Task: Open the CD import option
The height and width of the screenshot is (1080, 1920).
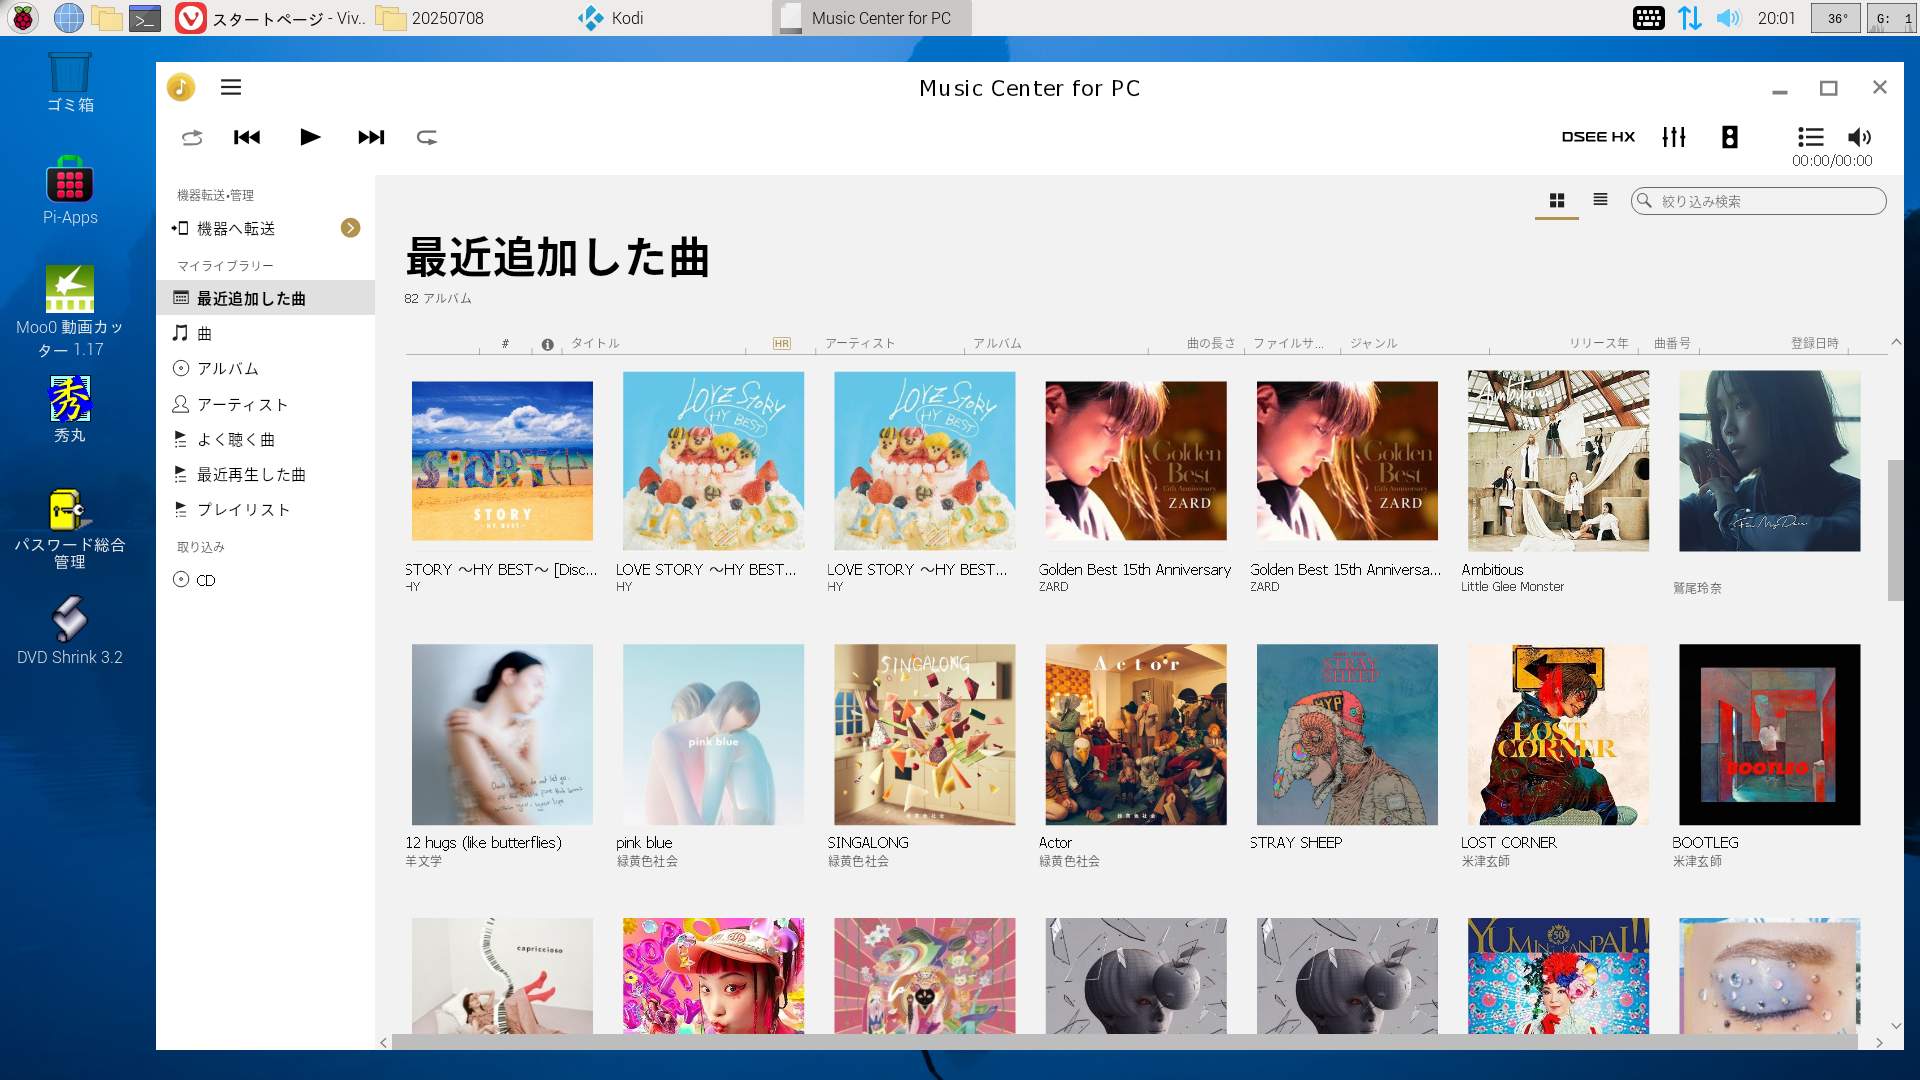Action: tap(266, 580)
